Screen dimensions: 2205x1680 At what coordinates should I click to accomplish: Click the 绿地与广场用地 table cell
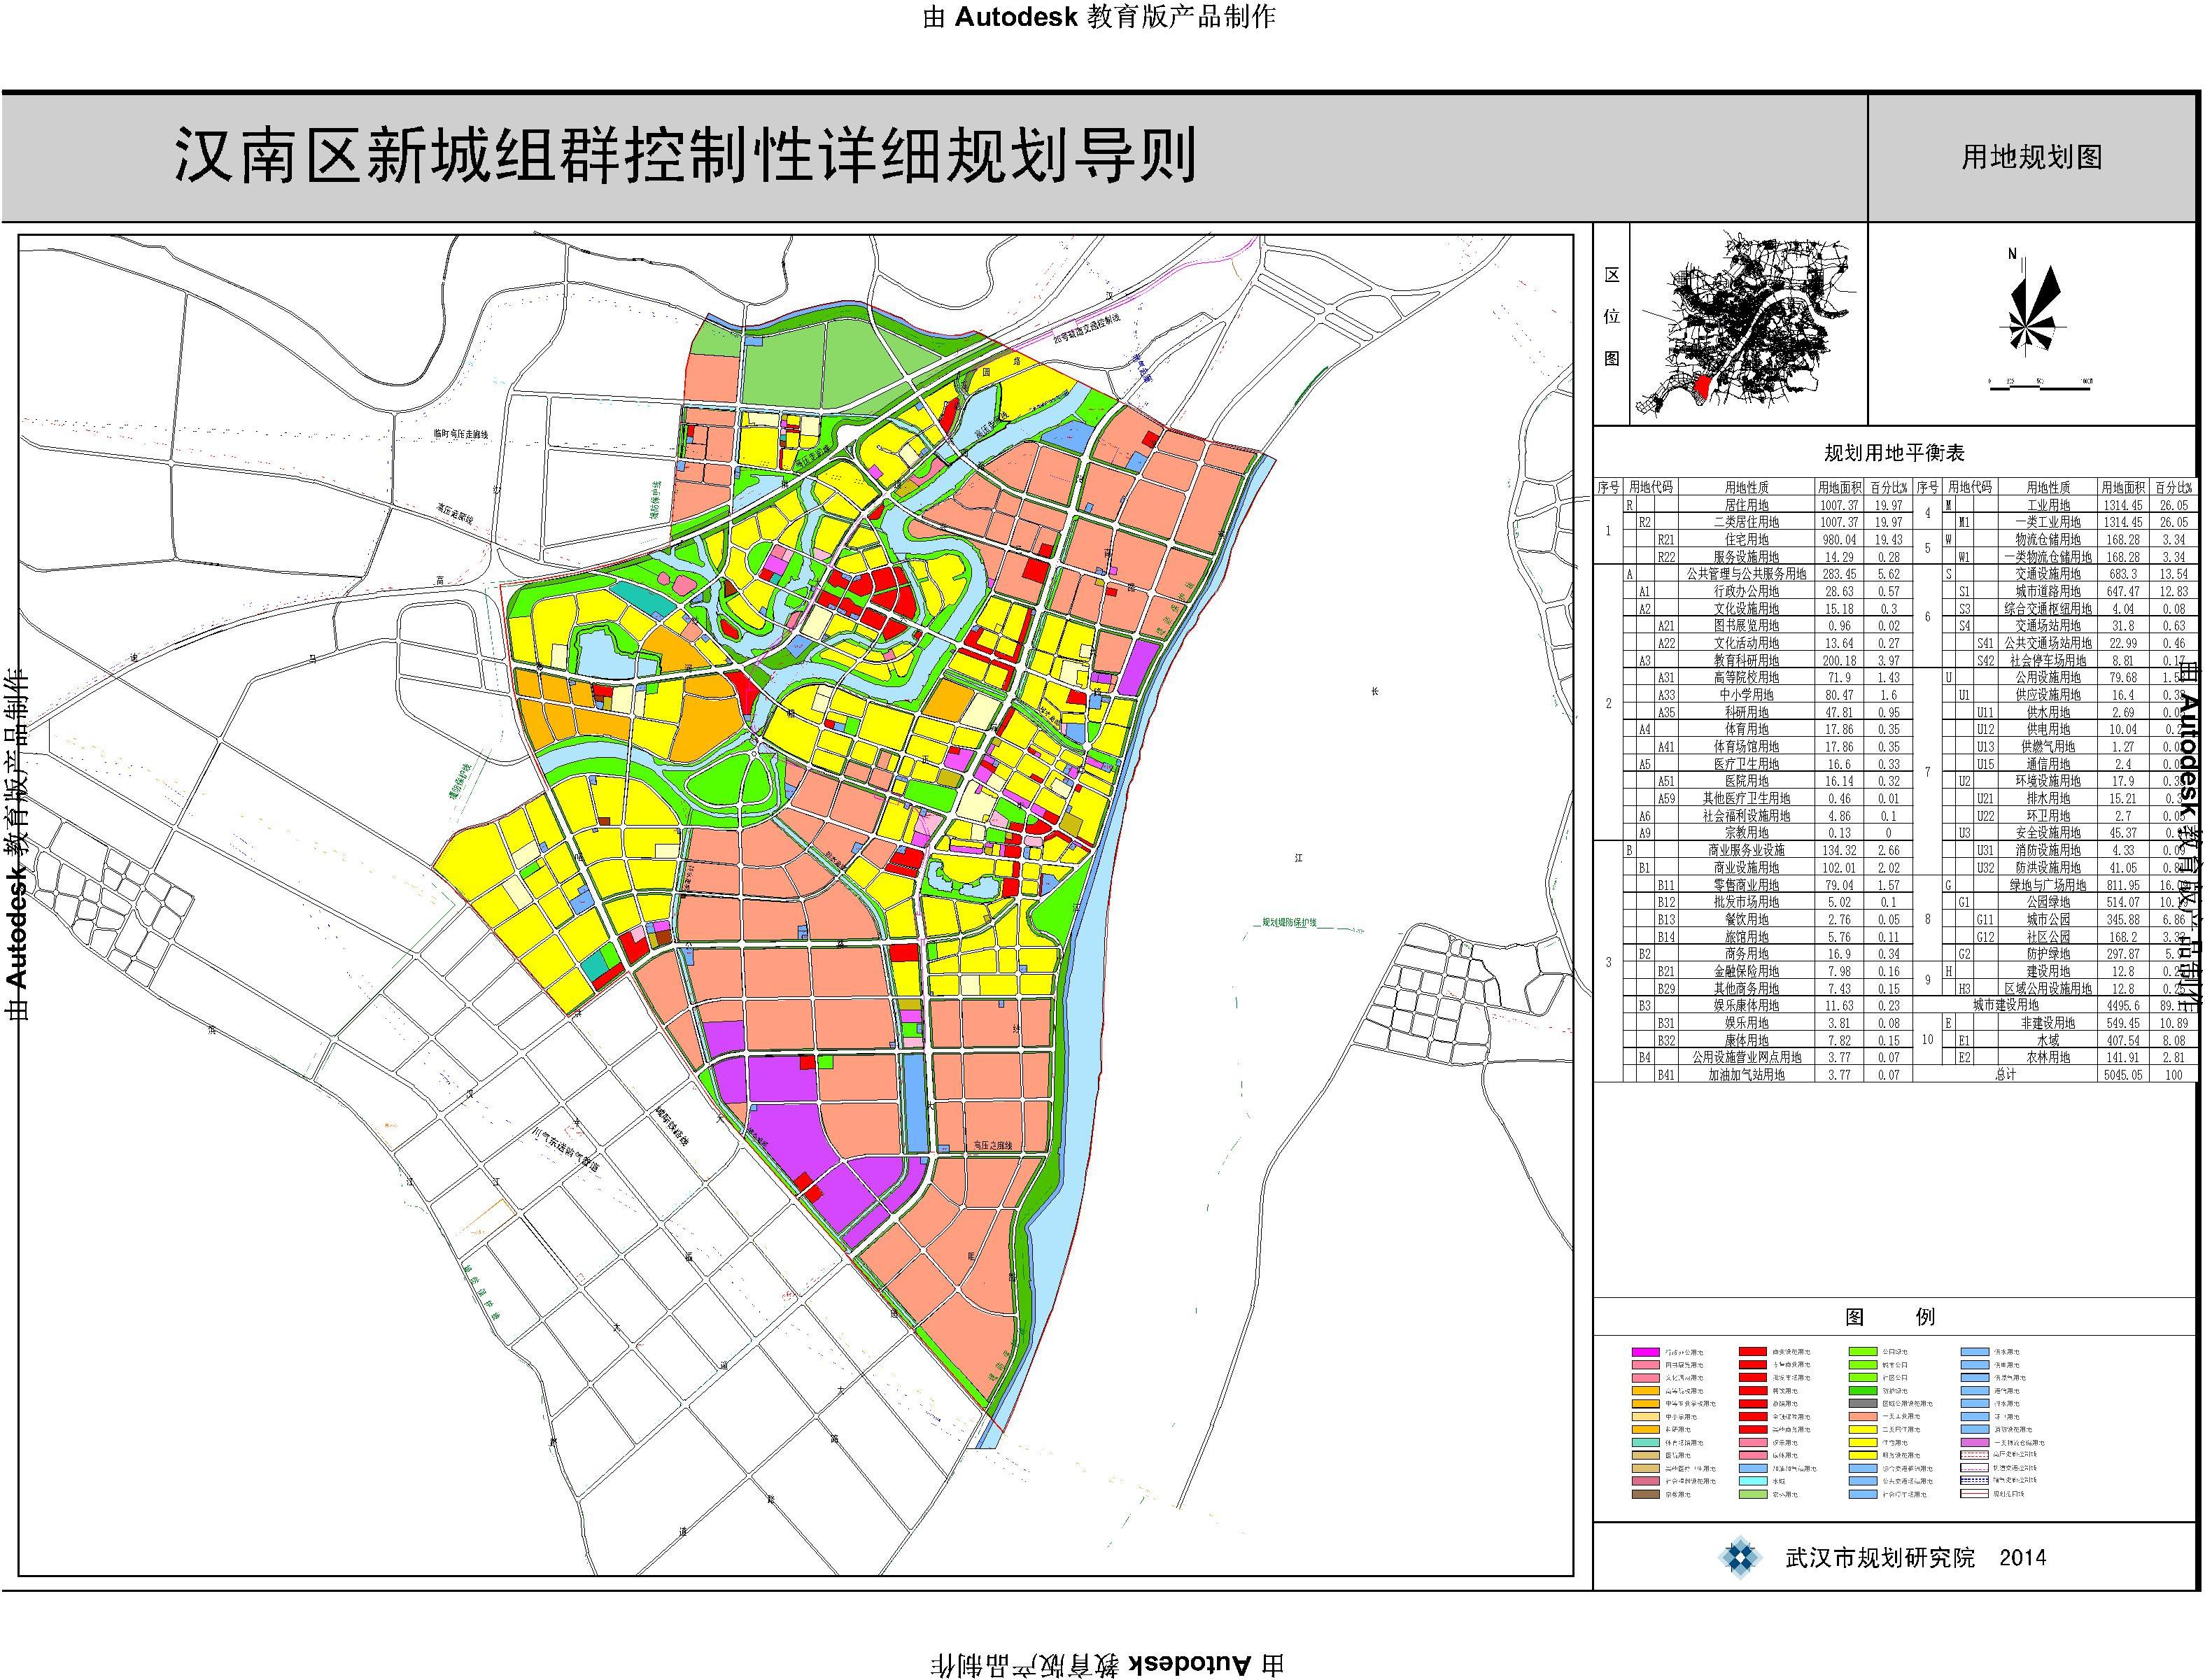click(2048, 885)
